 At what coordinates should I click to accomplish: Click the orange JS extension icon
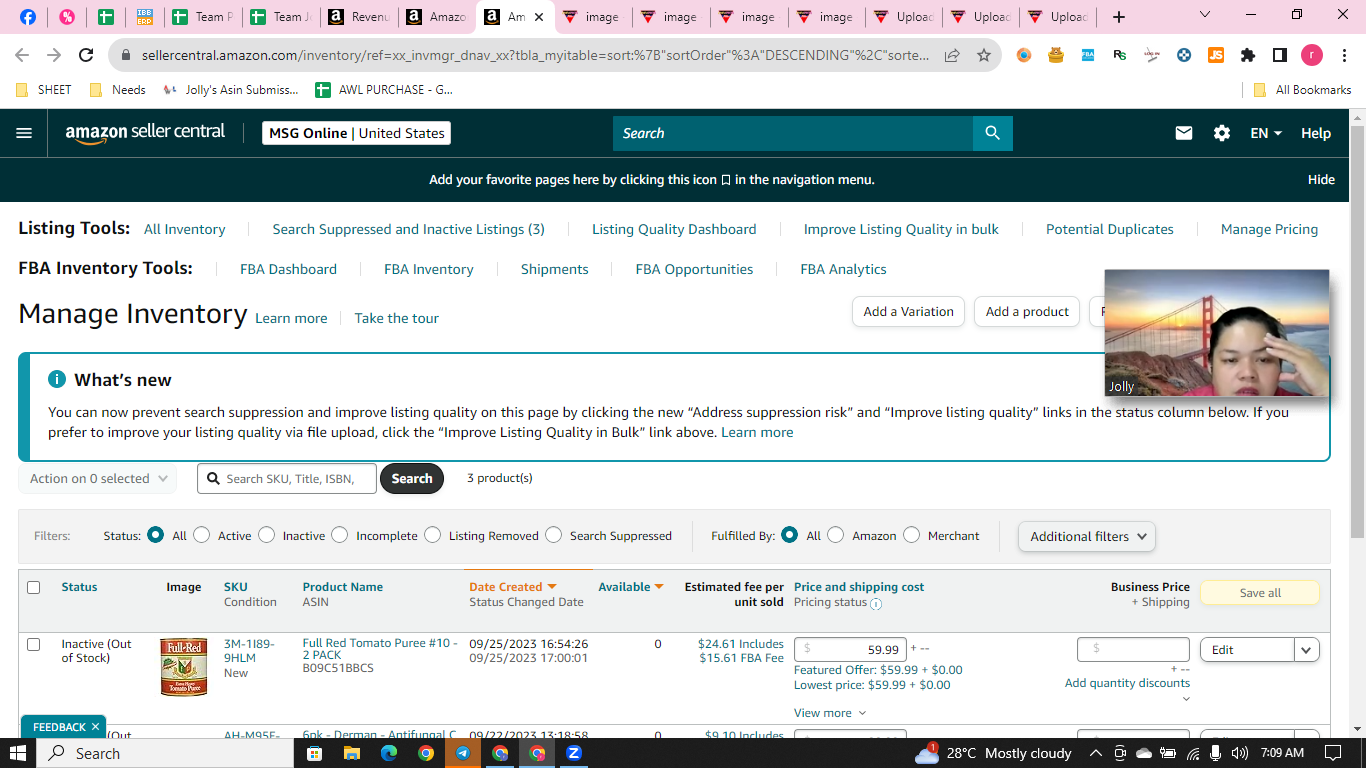1216,55
